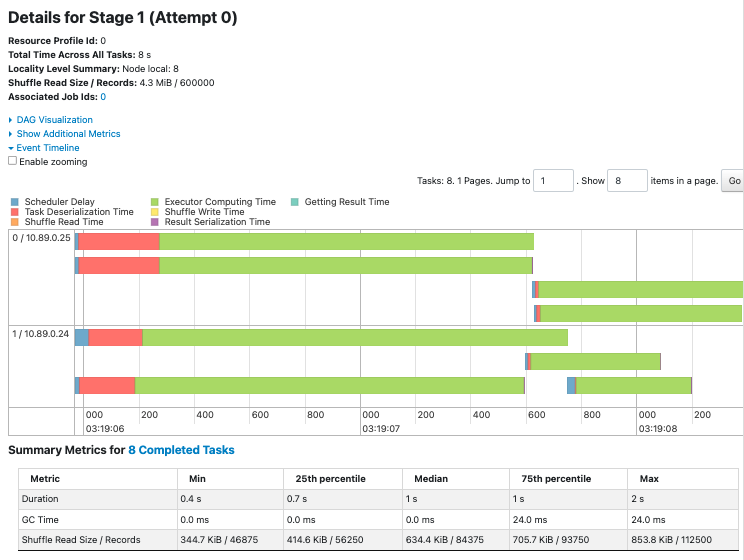Select executor 1's short middle-row task bar
Screen dimensions: 744x560
[593, 362]
